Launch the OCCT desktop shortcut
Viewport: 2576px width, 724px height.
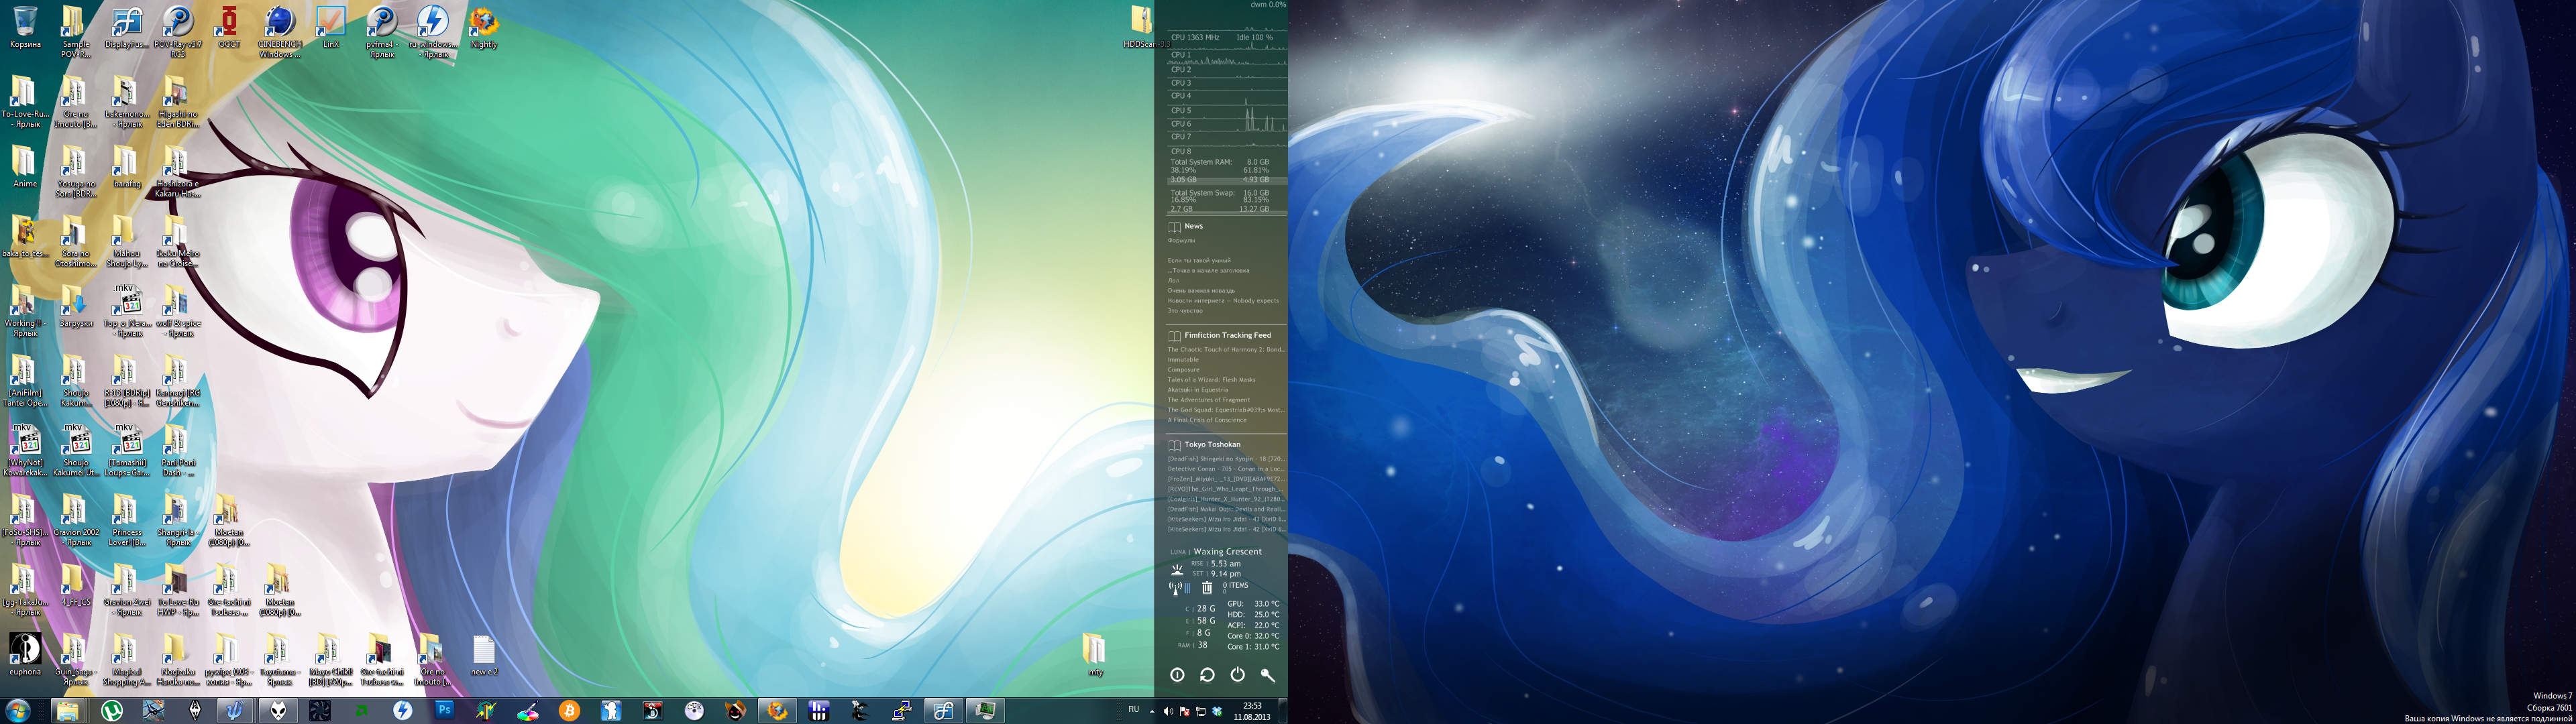tap(229, 27)
